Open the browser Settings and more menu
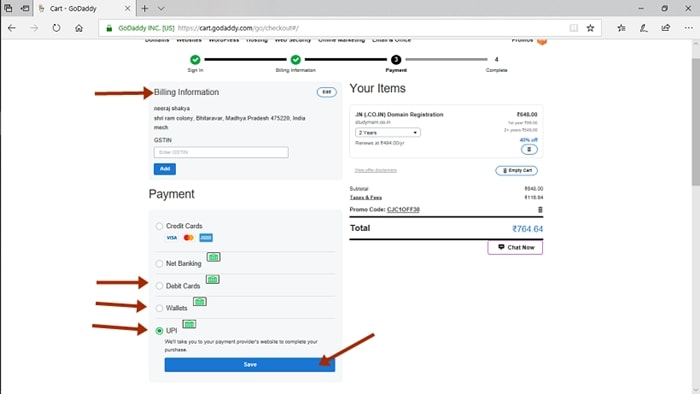700x394 pixels. (x=688, y=28)
